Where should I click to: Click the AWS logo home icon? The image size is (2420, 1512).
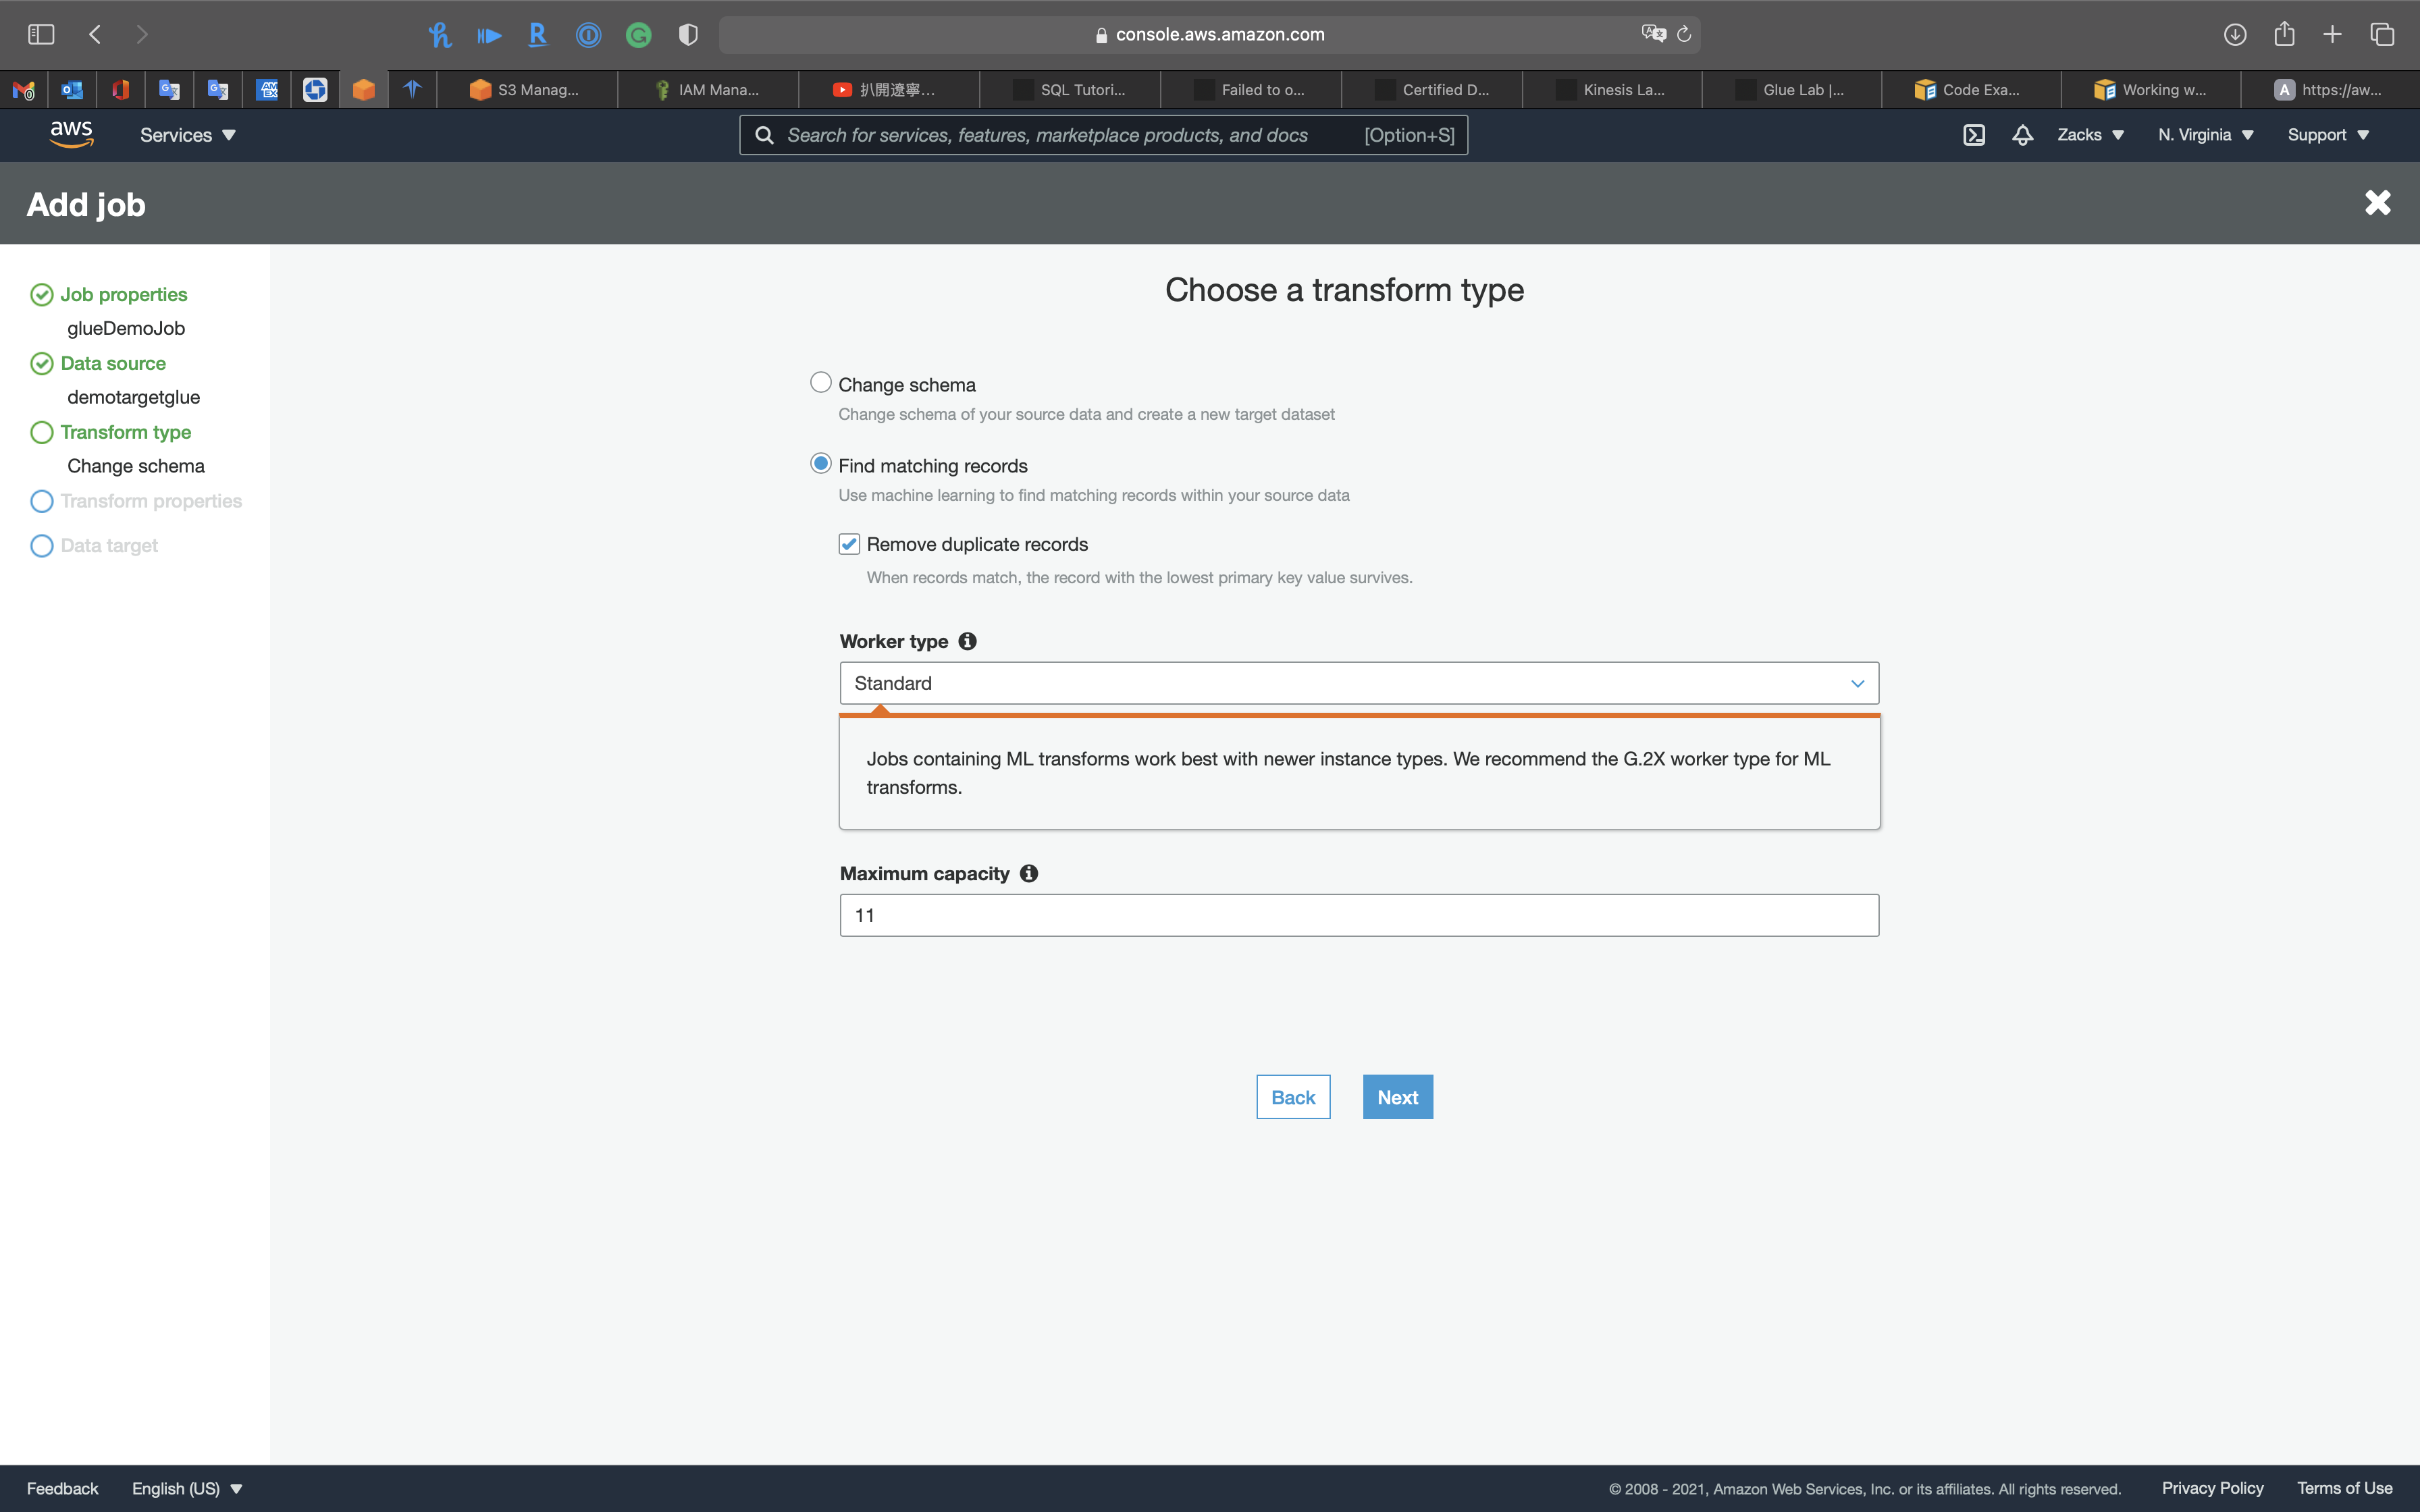point(71,134)
